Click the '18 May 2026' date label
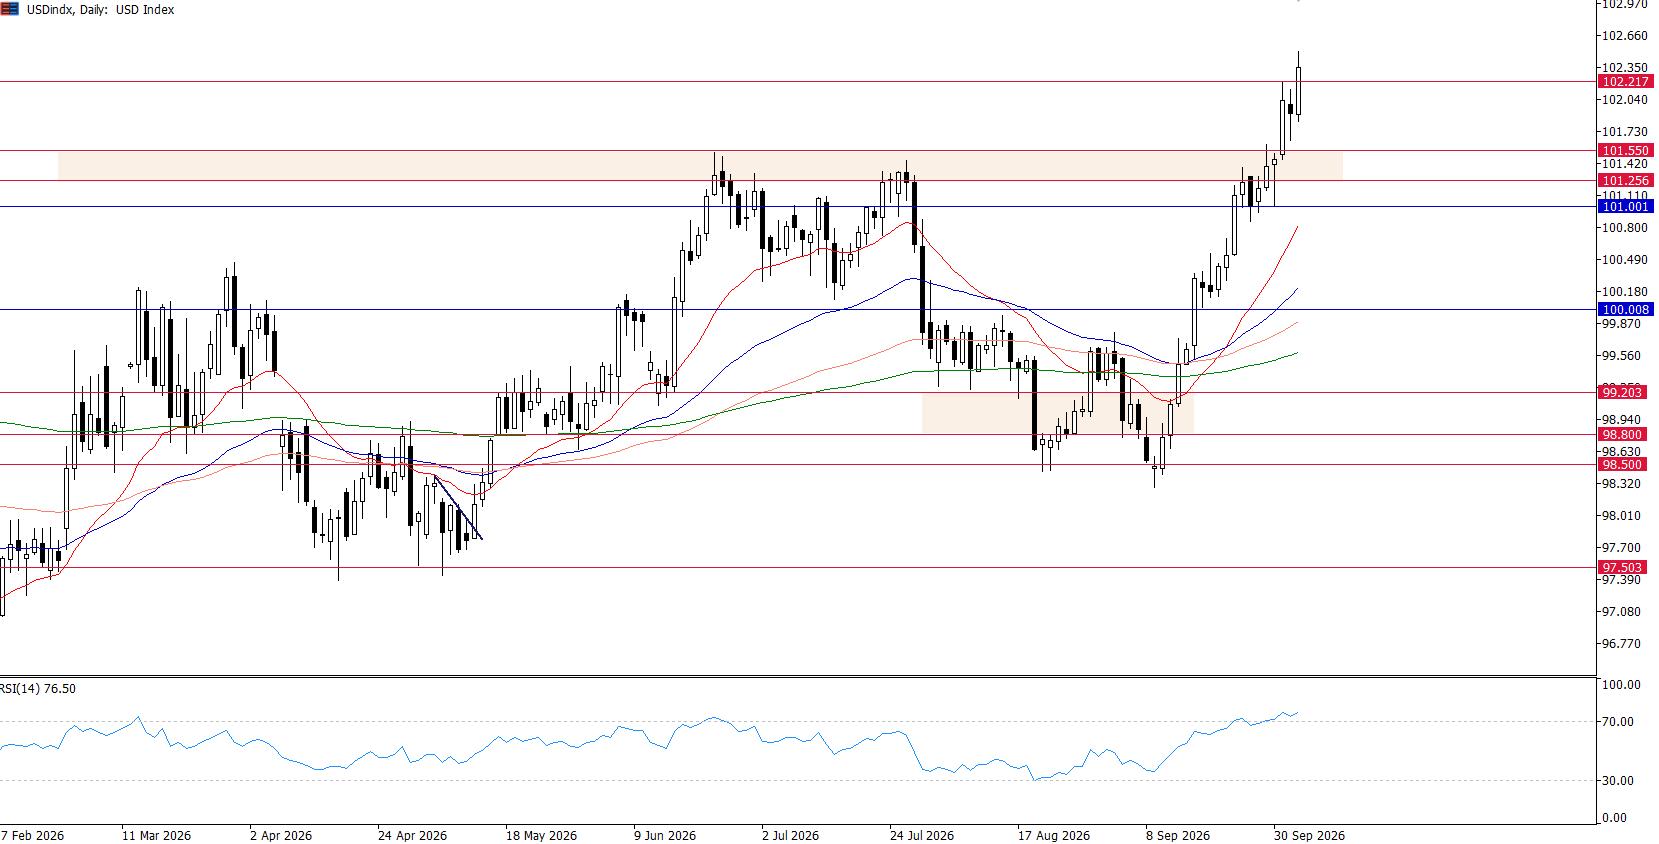This screenshot has height=844, width=1659. (541, 835)
